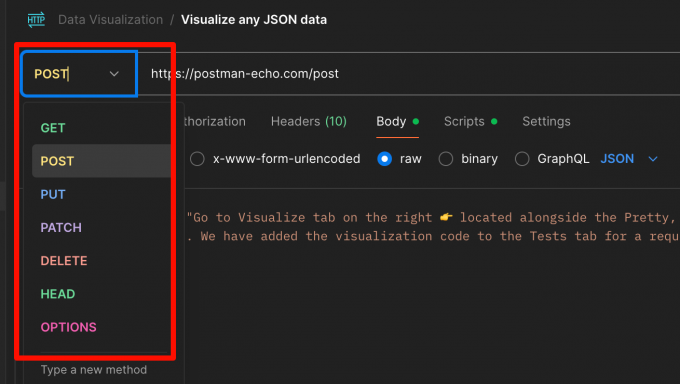Click the Type a new method field
680x384 pixels.
tap(94, 370)
